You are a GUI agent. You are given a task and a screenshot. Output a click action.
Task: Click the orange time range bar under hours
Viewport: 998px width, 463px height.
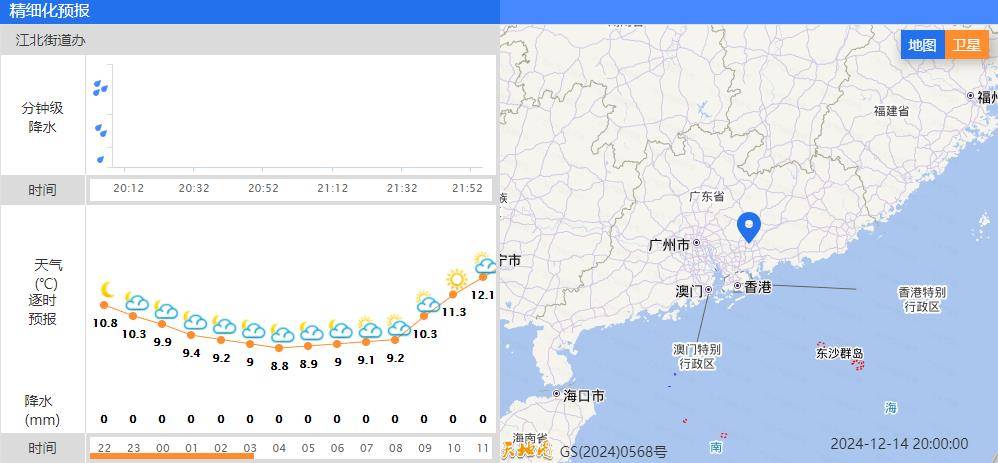[171, 457]
